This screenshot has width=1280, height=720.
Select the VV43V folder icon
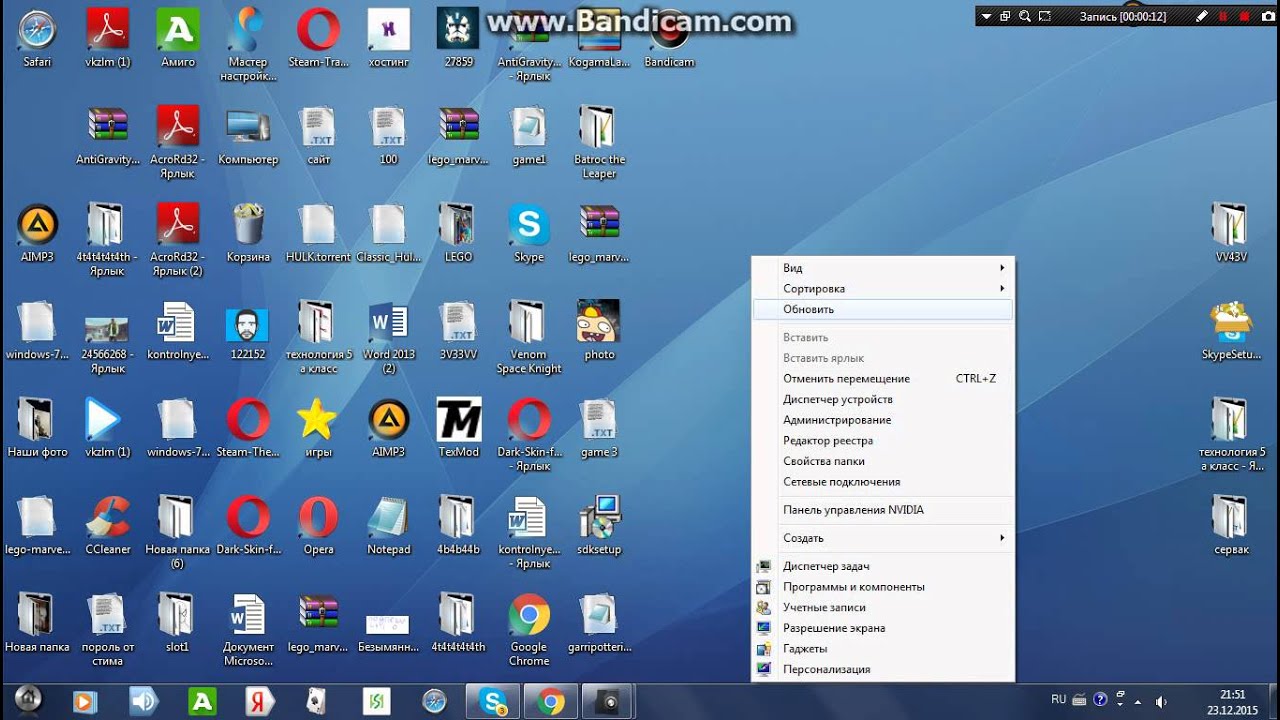pos(1231,233)
